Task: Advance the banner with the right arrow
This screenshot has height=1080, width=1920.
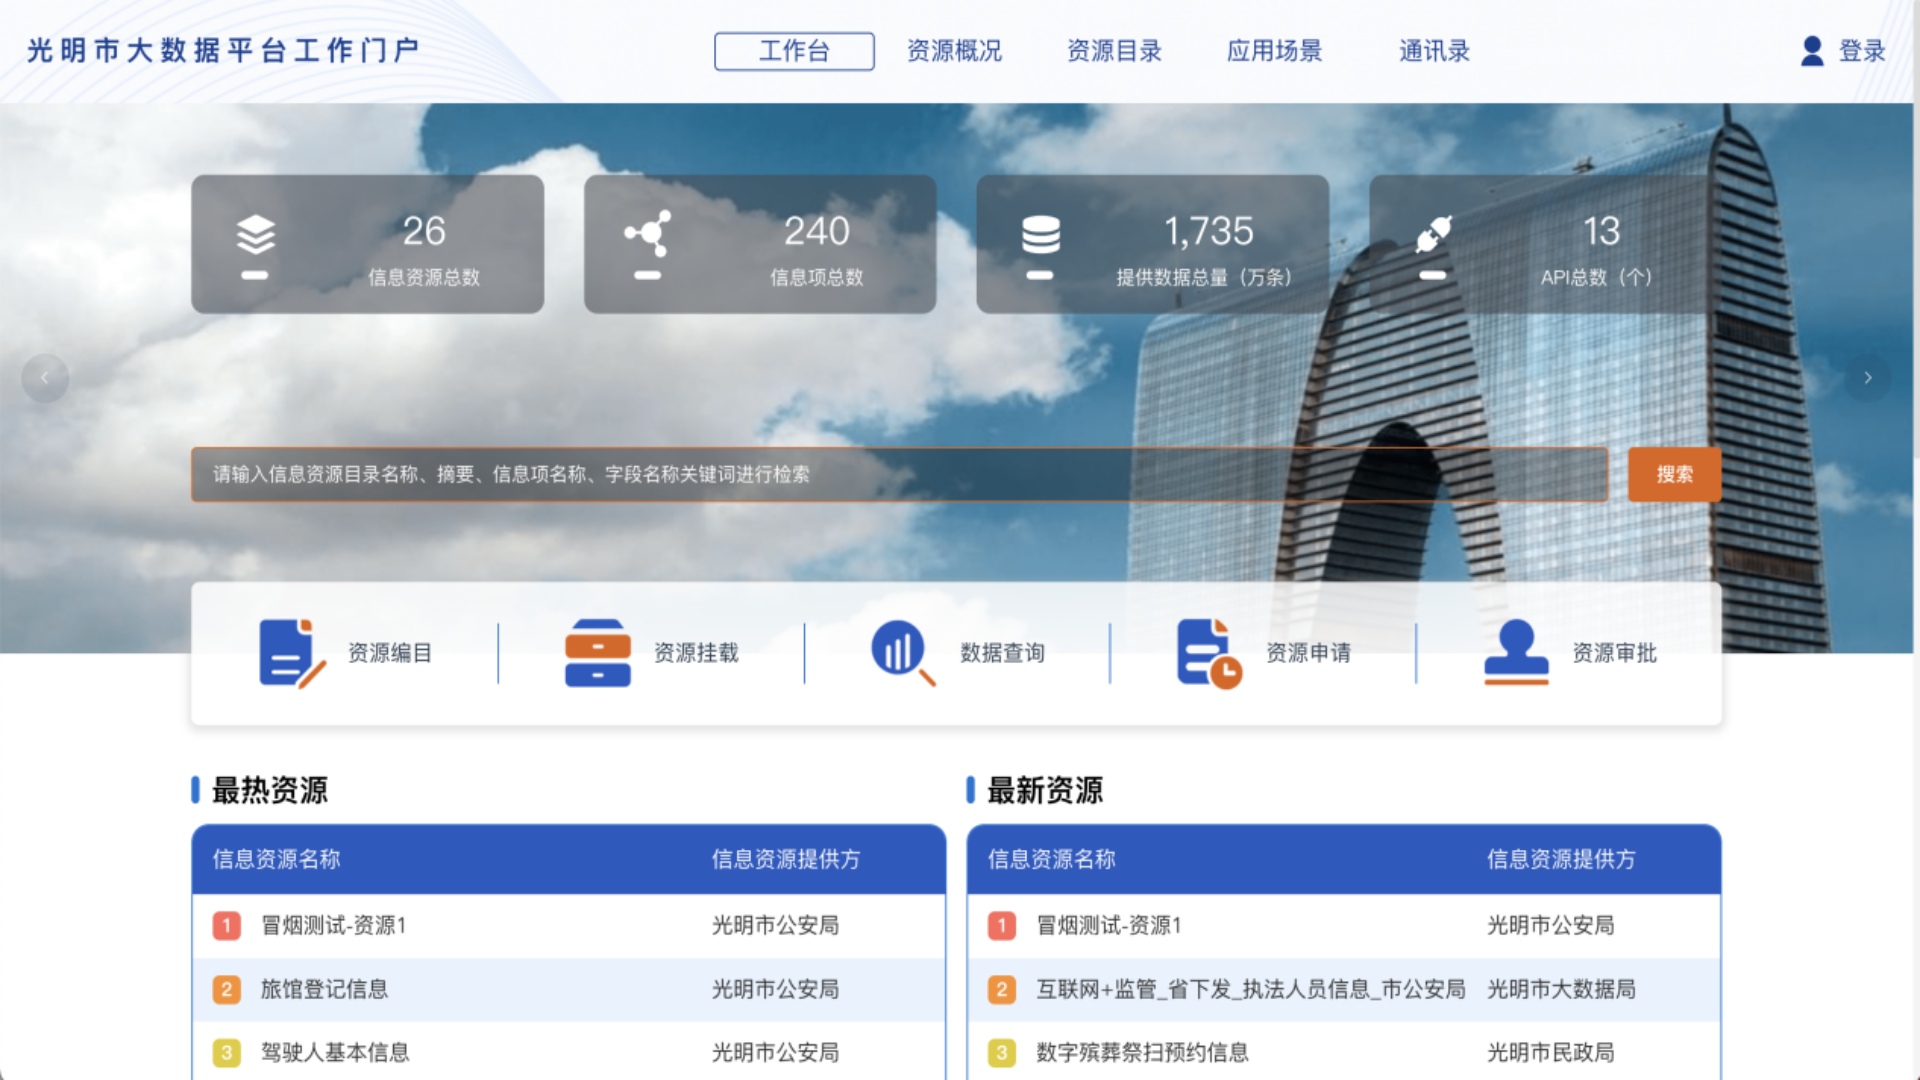Action: tap(1868, 378)
